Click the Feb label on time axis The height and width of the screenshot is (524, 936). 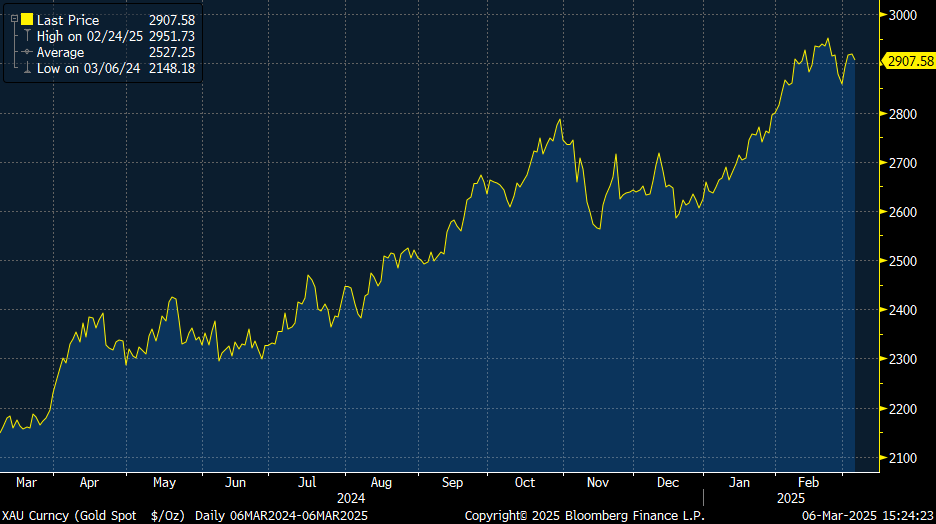point(810,482)
